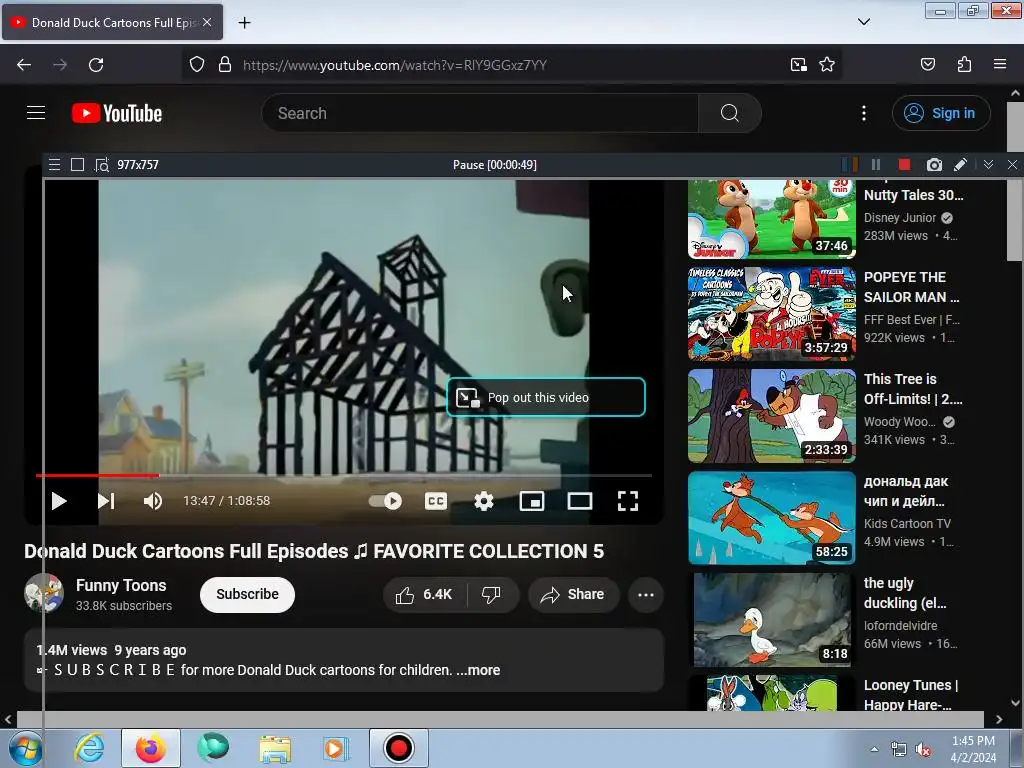The height and width of the screenshot is (768, 1024).
Task: Open the recorder hamburger menu
Action: (55, 165)
